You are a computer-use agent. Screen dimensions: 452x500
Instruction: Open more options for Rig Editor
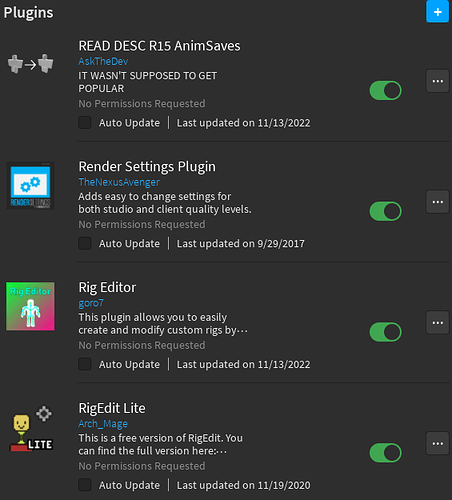coord(437,322)
